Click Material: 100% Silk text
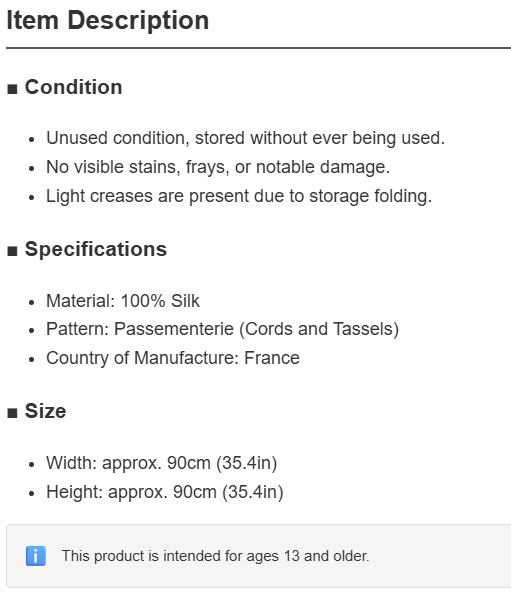This screenshot has width=511, height=607. (123, 301)
